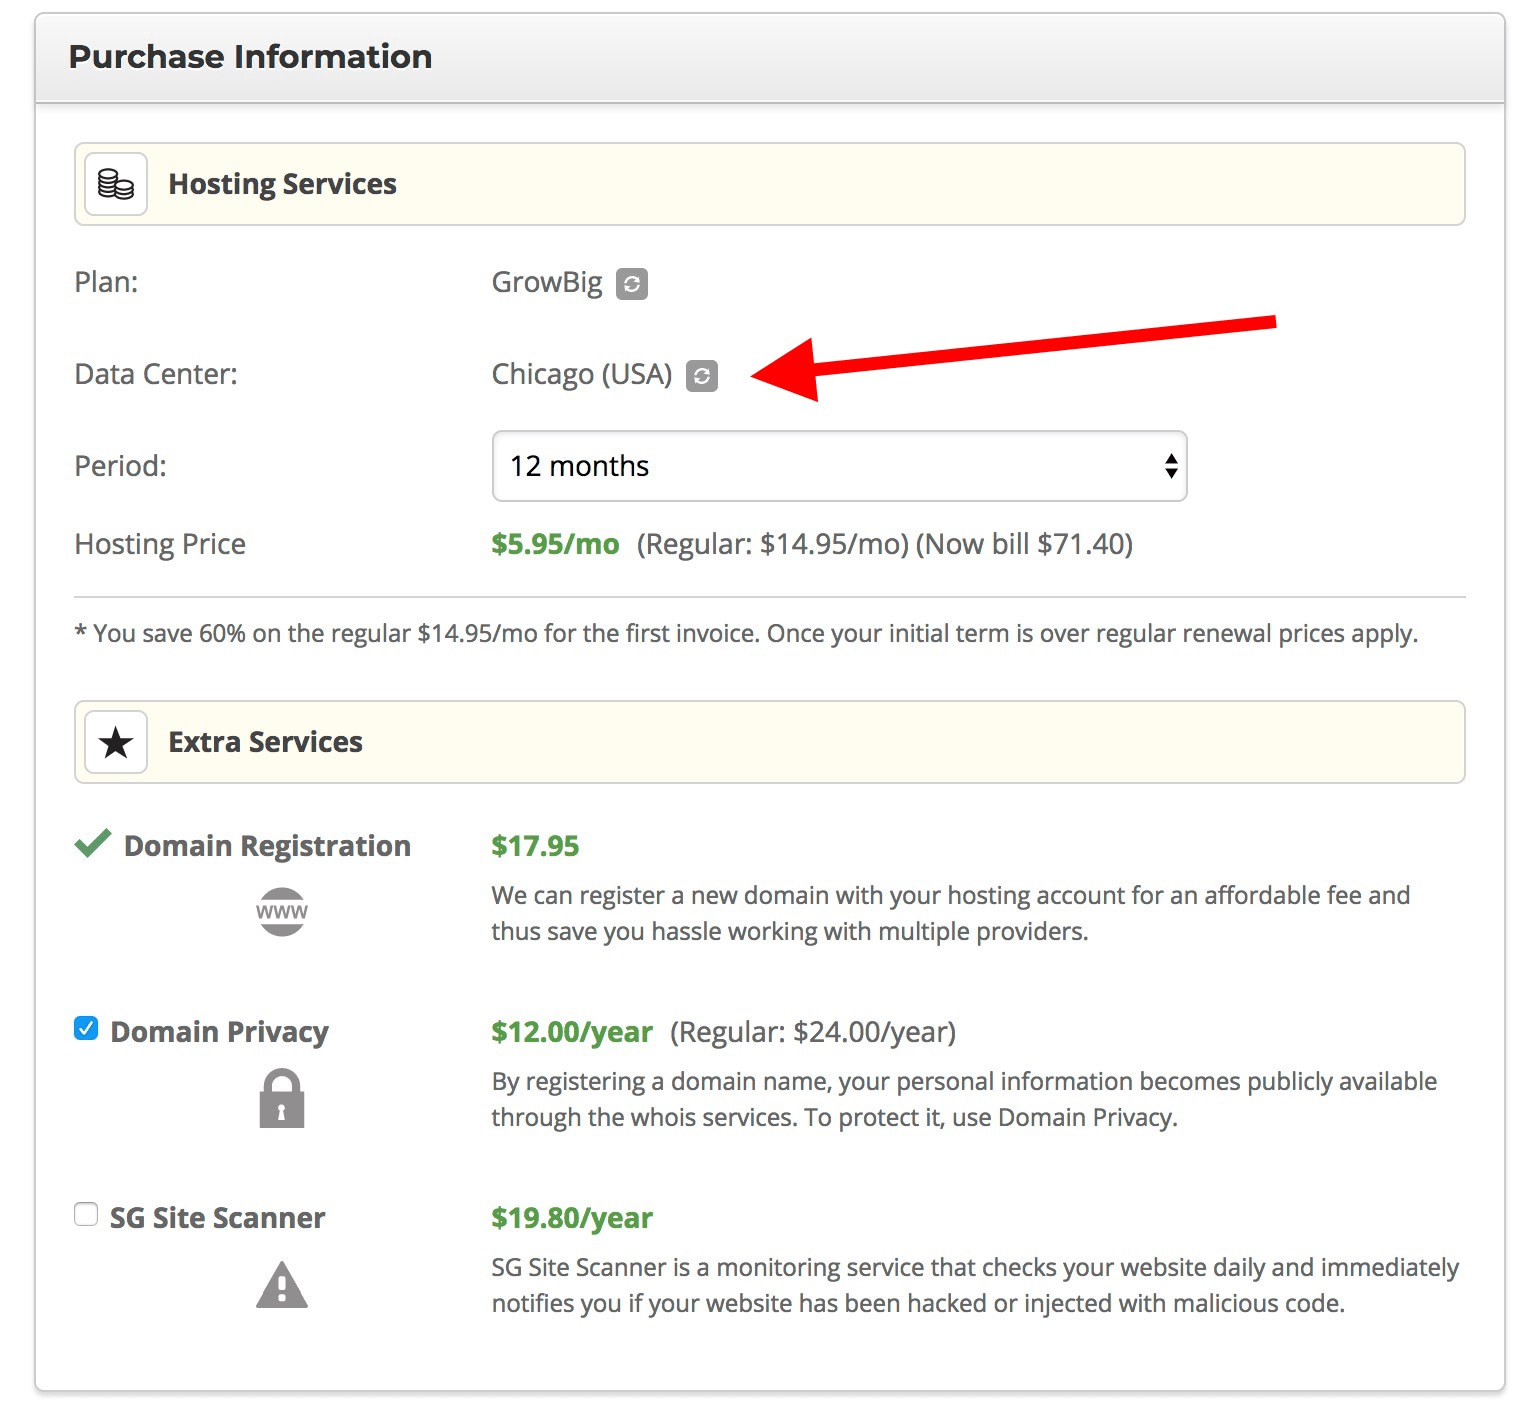Click the green checkmark beside Domain Registration
The width and height of the screenshot is (1538, 1424).
click(93, 844)
